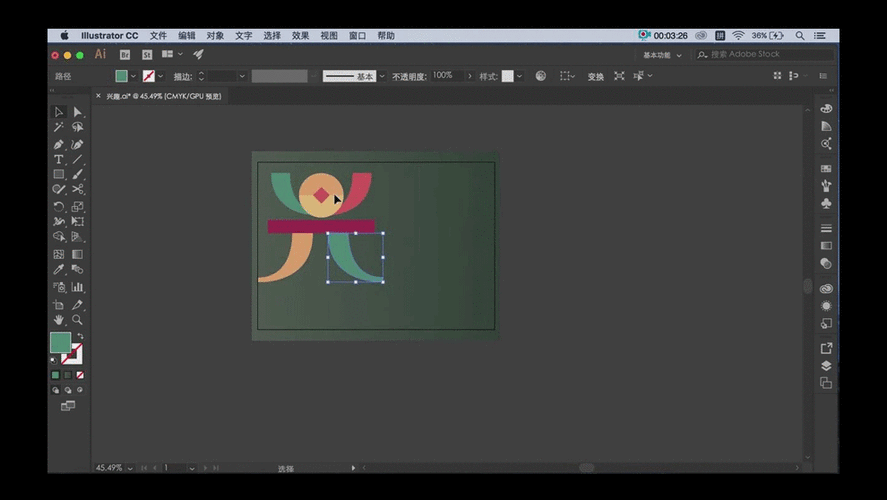
Task: Click the Recolor Artwork wheel icon
Action: click(x=541, y=76)
